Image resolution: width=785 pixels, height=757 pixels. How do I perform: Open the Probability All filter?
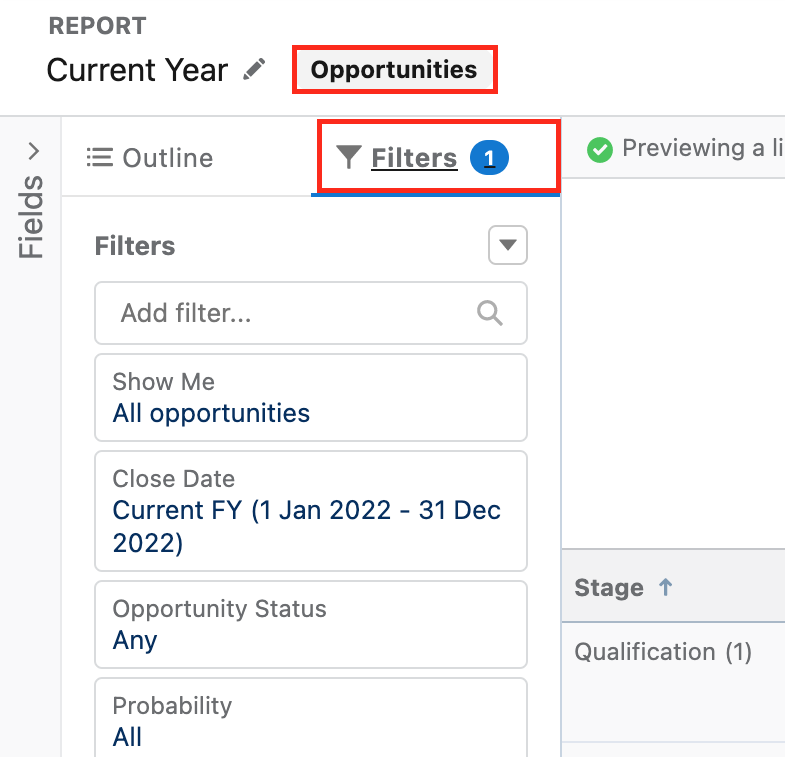pos(311,718)
